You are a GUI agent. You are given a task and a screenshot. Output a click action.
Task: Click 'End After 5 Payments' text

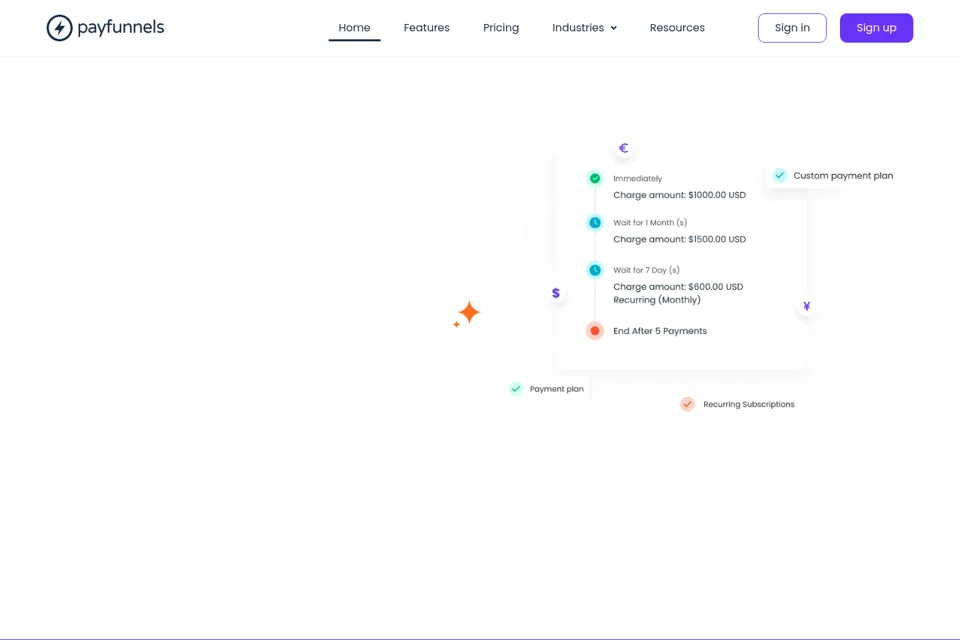click(x=660, y=331)
